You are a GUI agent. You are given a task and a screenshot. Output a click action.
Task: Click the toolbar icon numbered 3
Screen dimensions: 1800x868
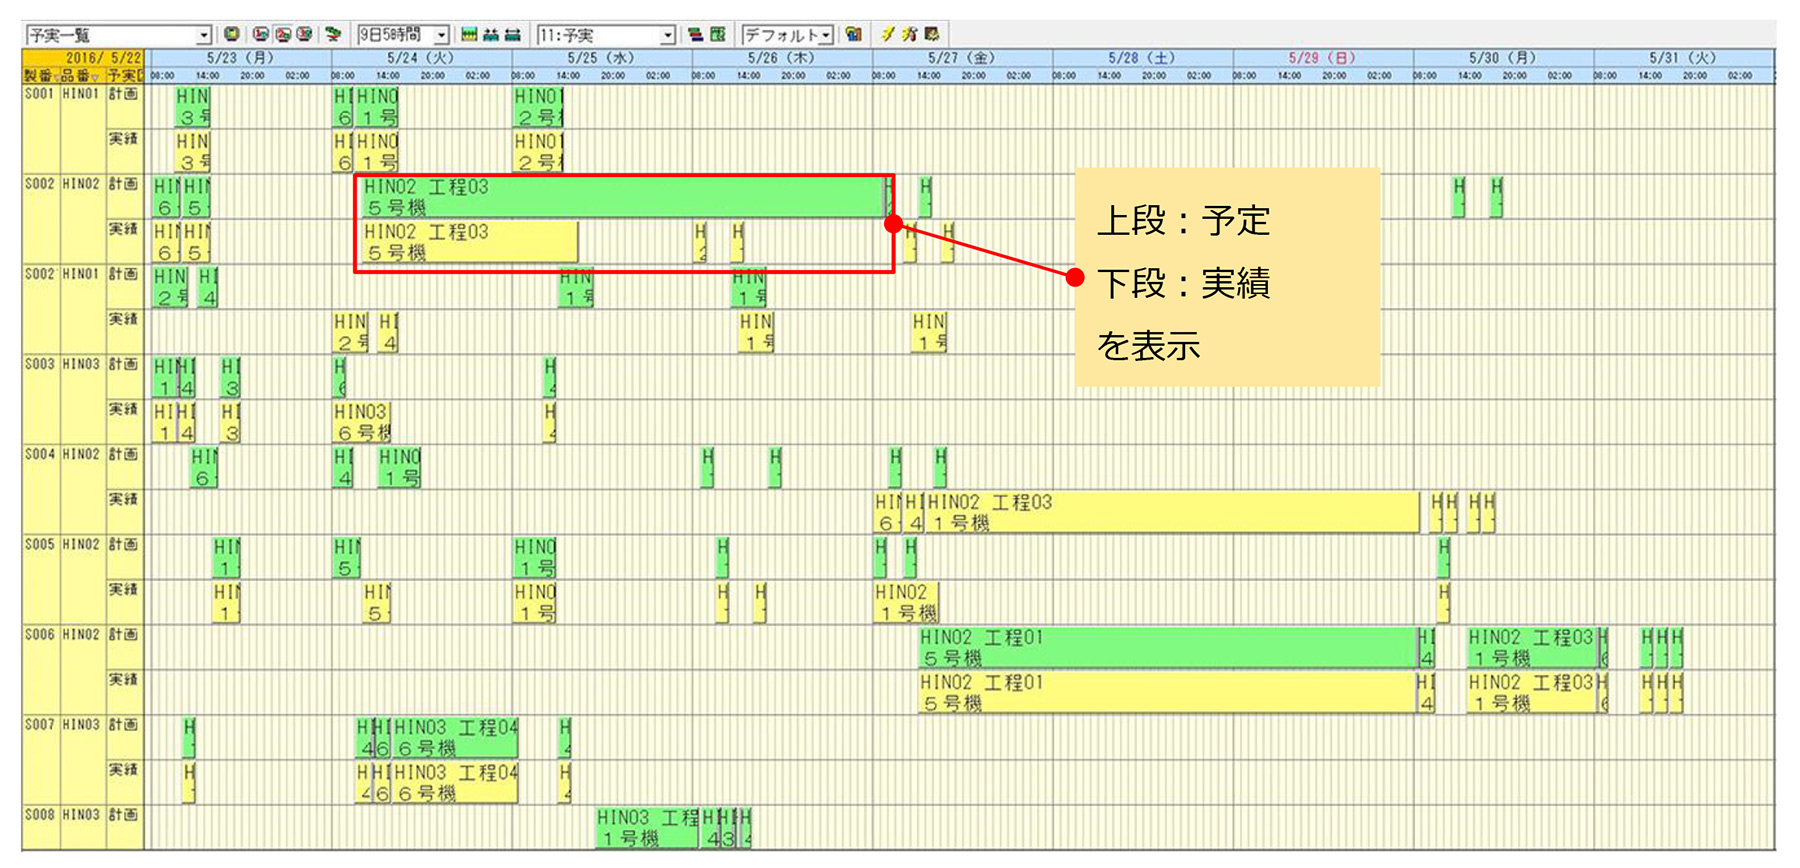(x=305, y=34)
